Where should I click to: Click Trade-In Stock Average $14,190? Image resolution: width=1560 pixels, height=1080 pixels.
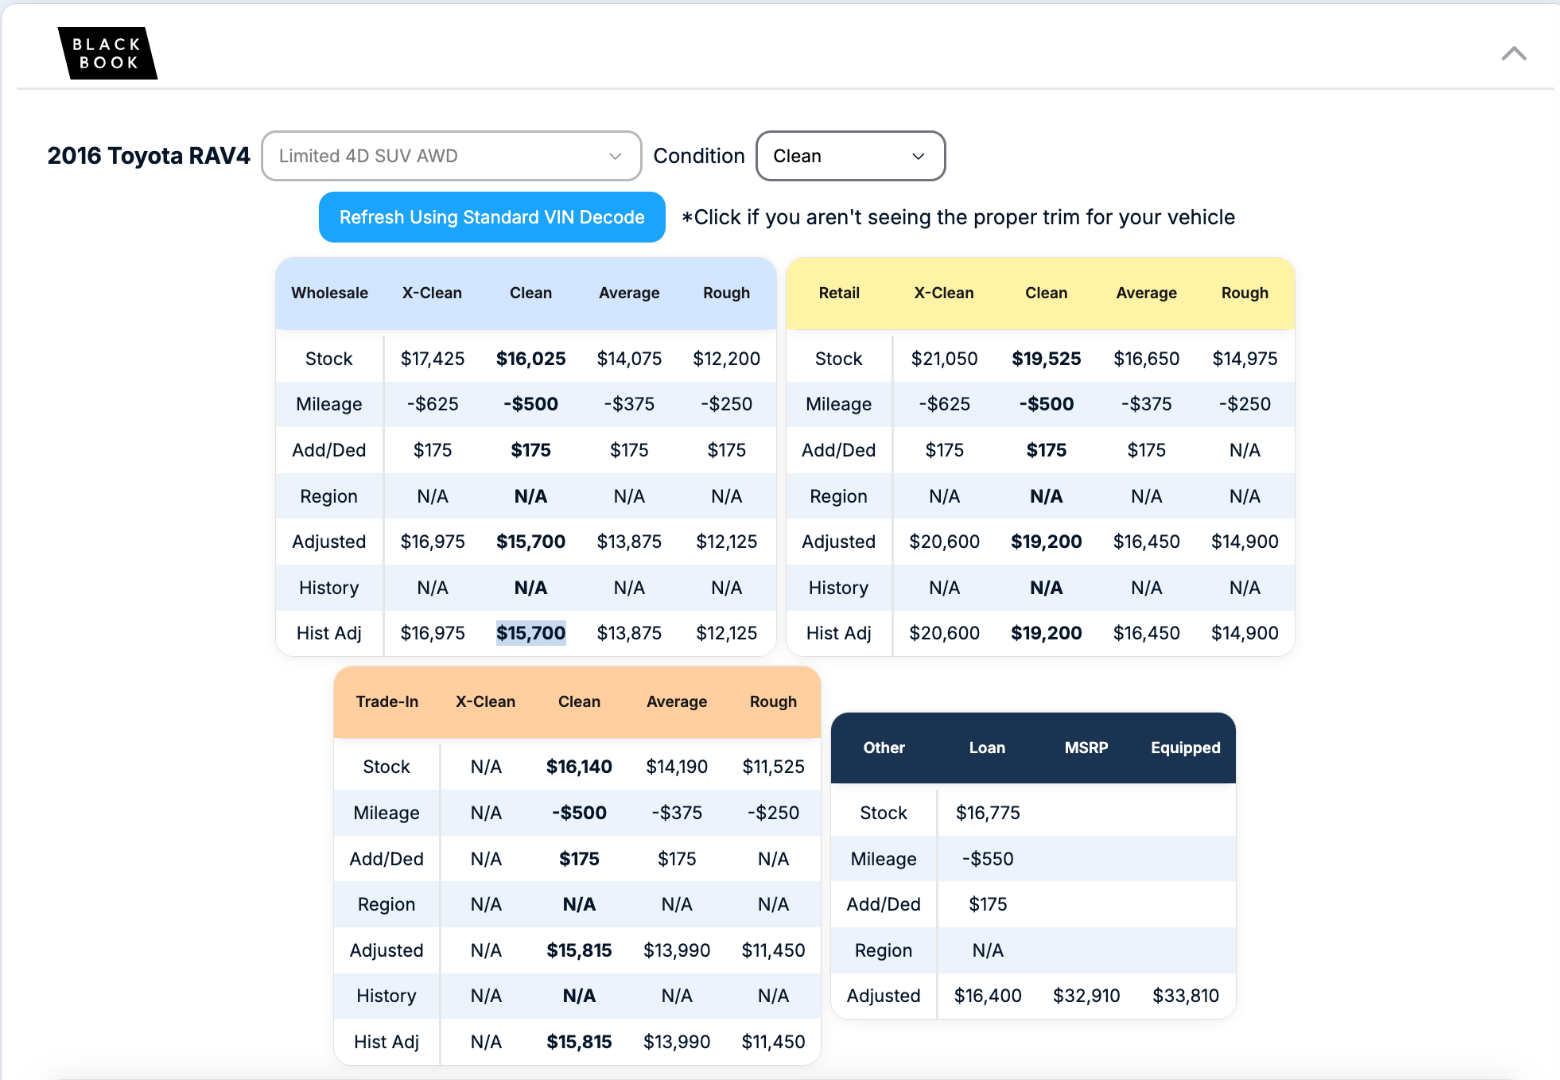(677, 767)
